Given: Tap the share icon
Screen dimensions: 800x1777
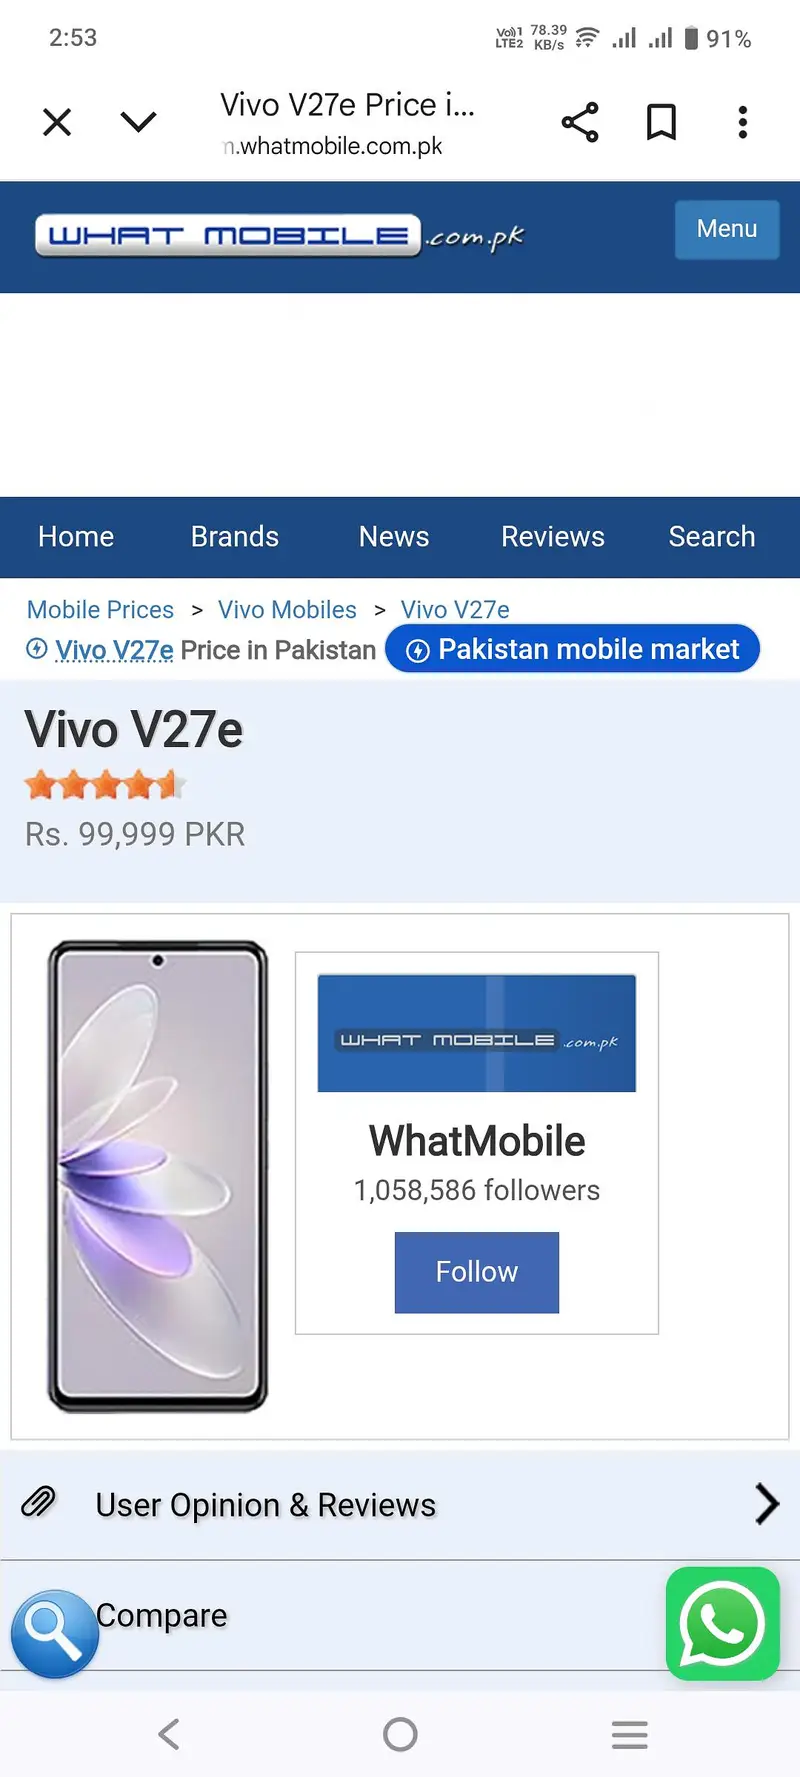Looking at the screenshot, I should point(580,122).
